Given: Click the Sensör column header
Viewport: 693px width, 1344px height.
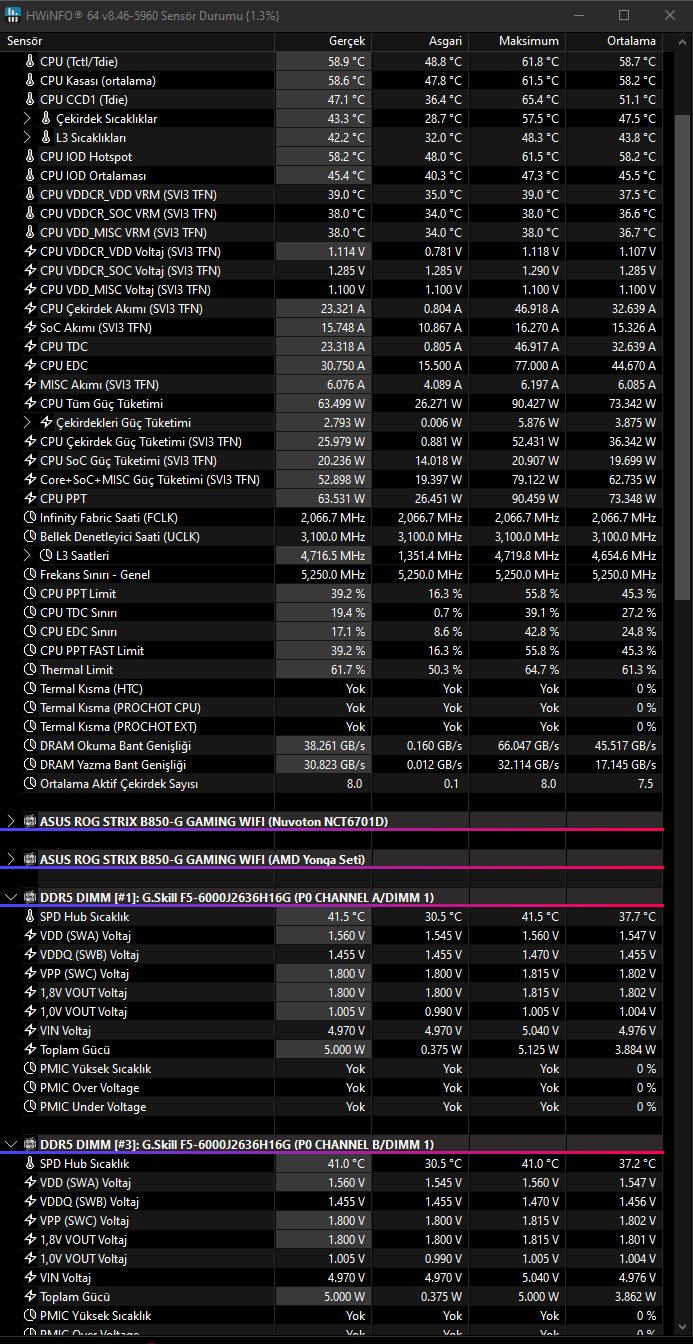Looking at the screenshot, I should [x=138, y=41].
